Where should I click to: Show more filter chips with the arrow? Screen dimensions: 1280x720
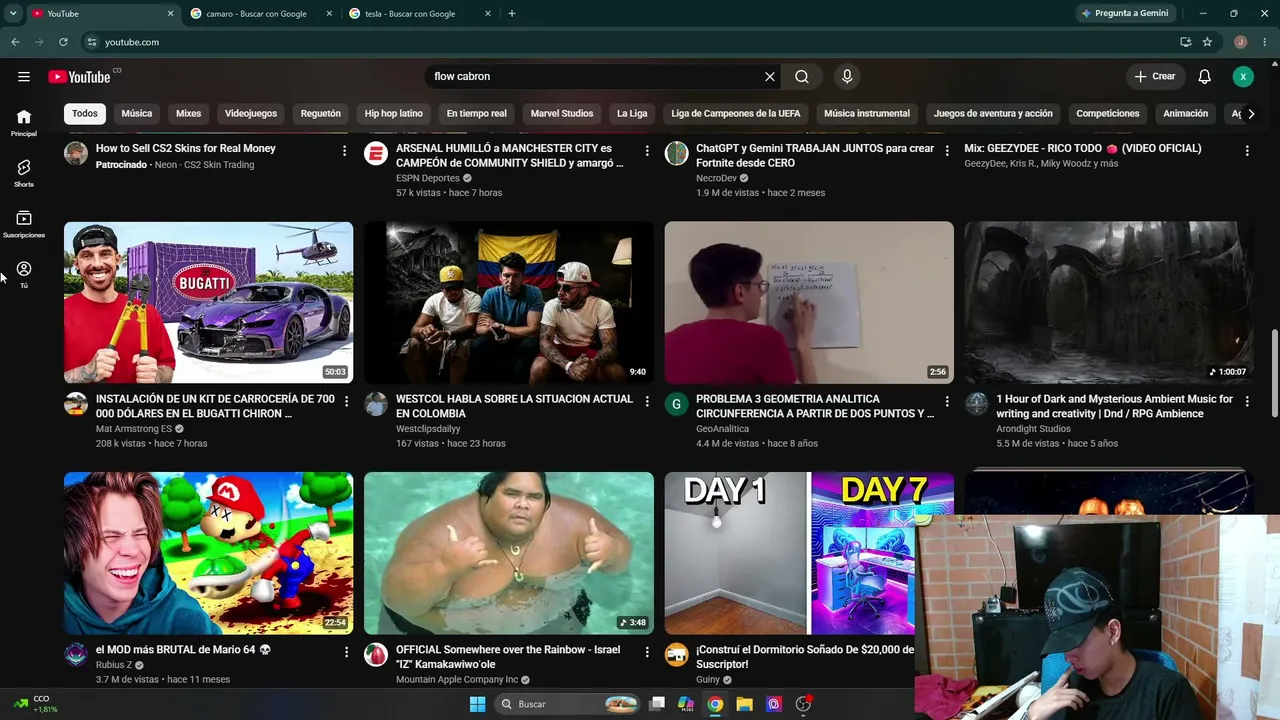[1251, 114]
